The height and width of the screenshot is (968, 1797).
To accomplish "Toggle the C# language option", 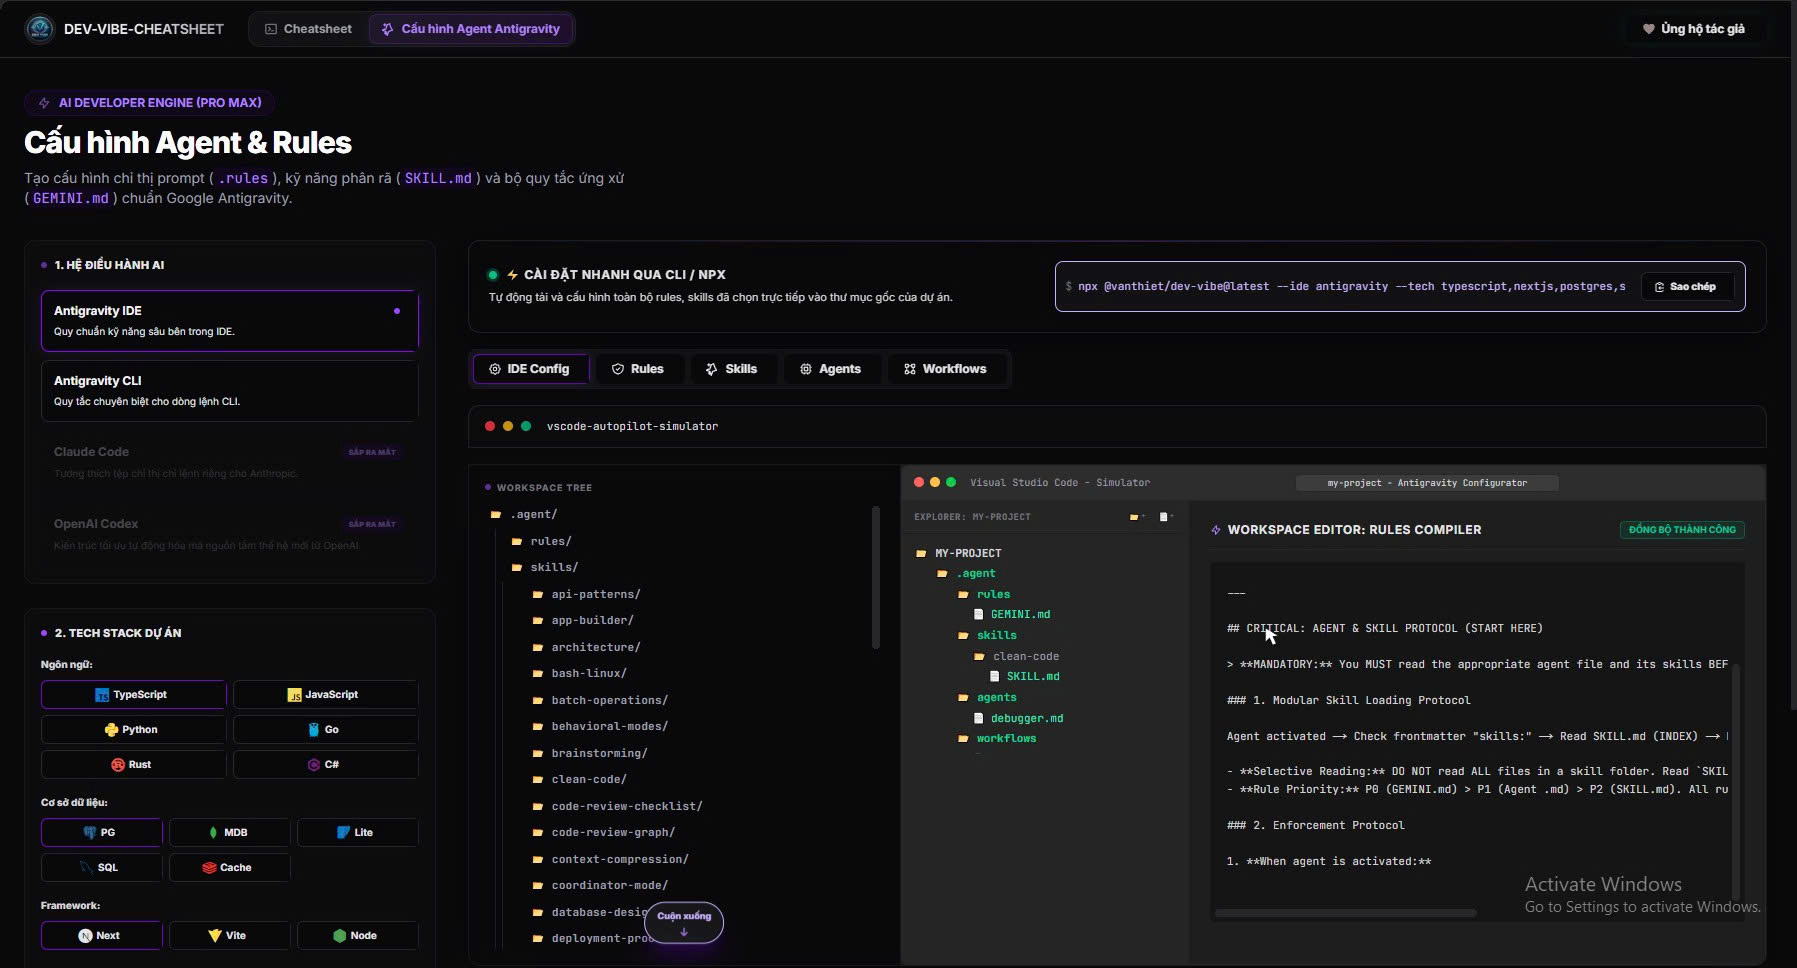I will coord(325,765).
